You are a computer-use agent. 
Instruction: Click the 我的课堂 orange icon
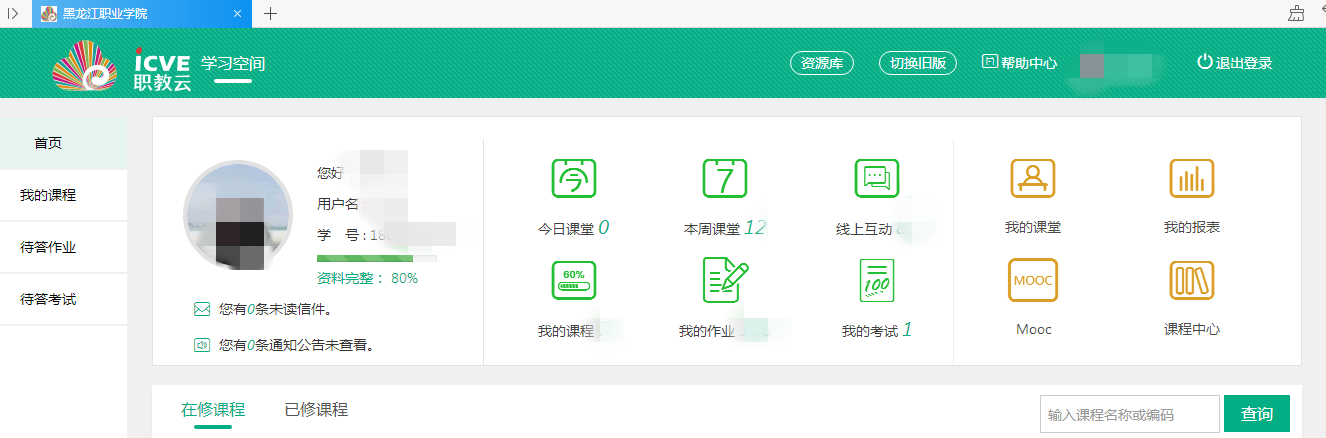(1032, 178)
